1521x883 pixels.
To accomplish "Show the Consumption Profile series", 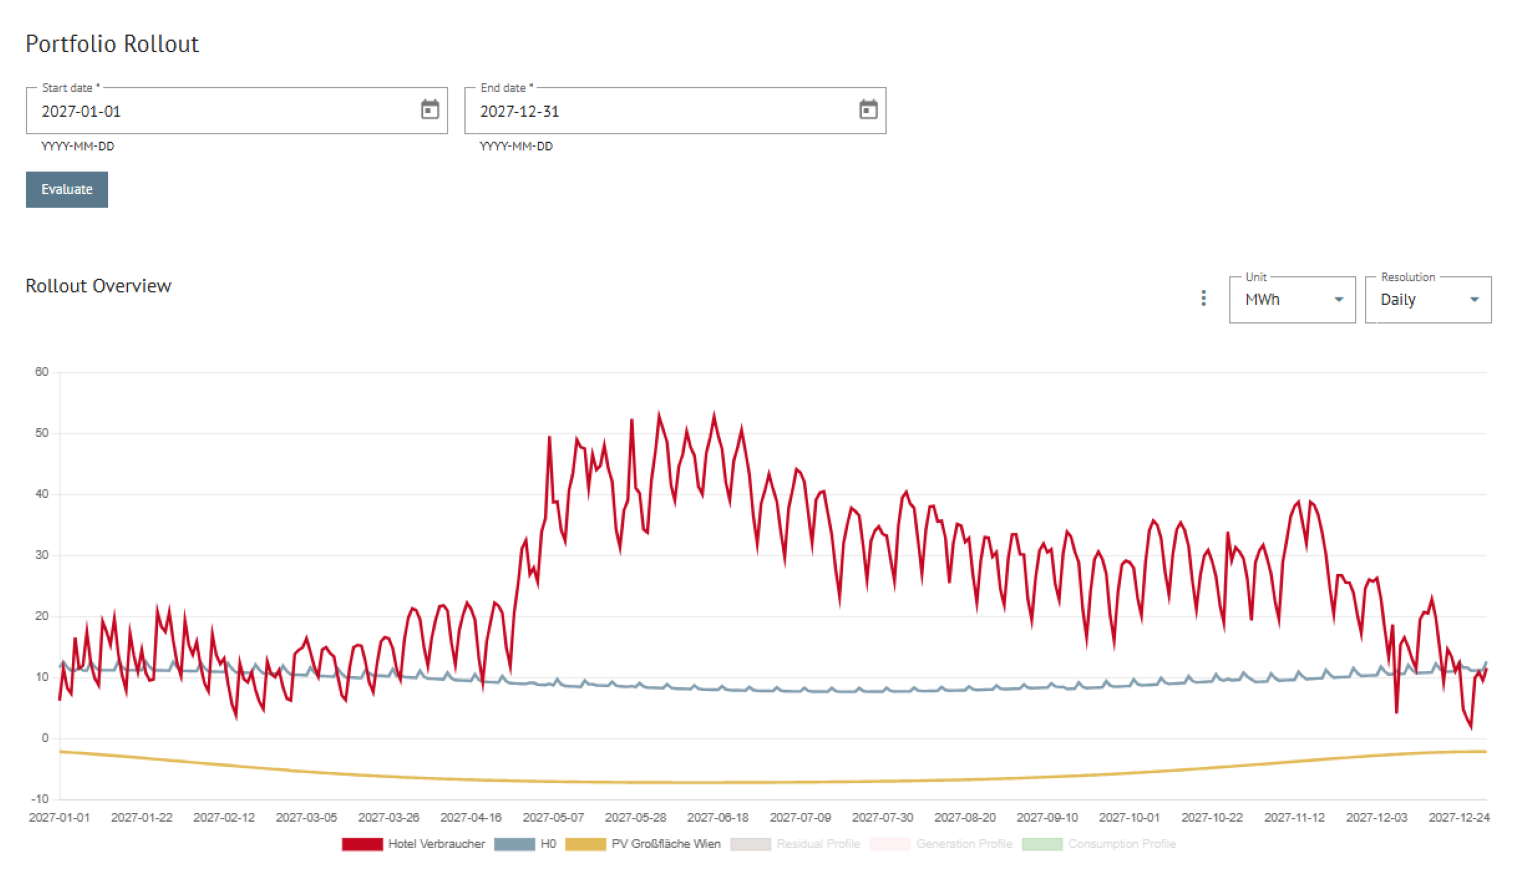I will (1121, 844).
